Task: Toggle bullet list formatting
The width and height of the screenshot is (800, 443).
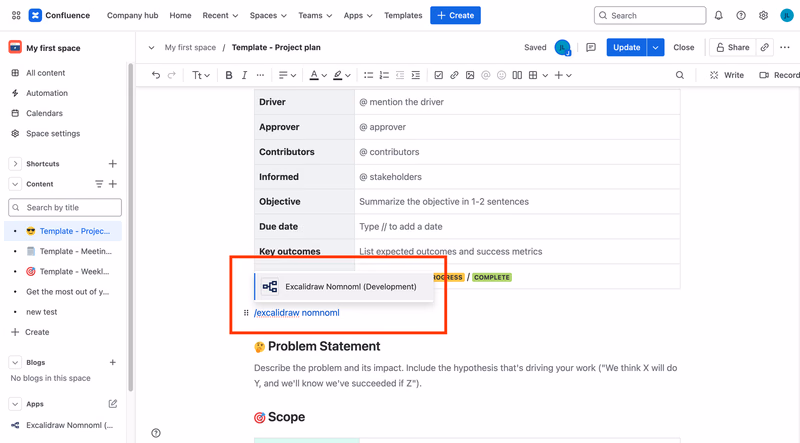Action: [x=368, y=75]
